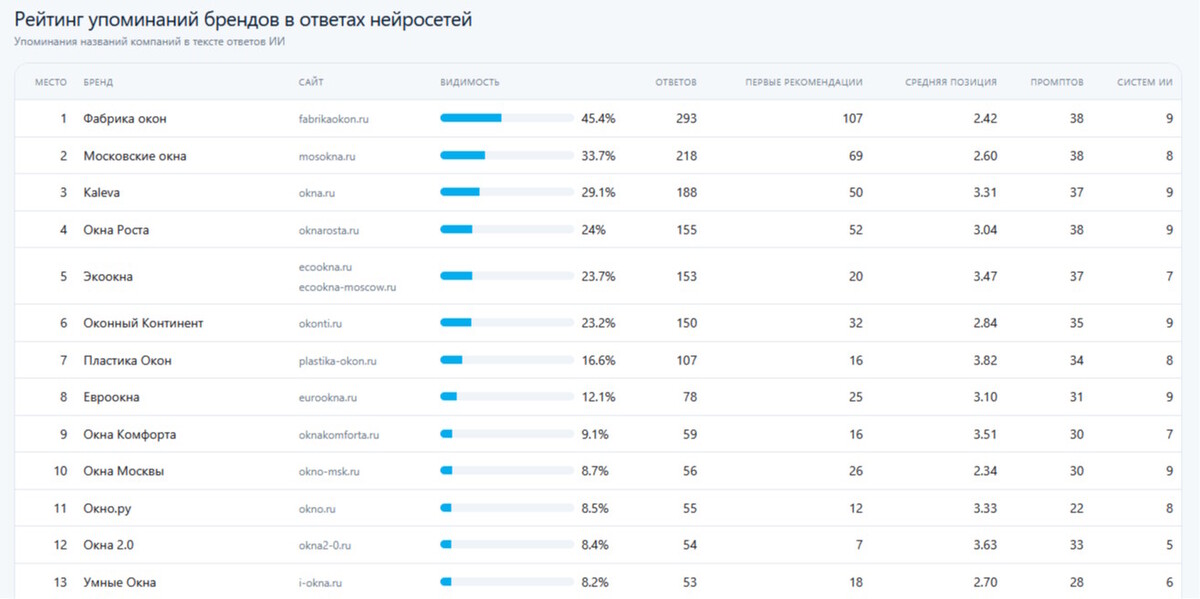Select the Kaleva brand name

[x=102, y=193]
